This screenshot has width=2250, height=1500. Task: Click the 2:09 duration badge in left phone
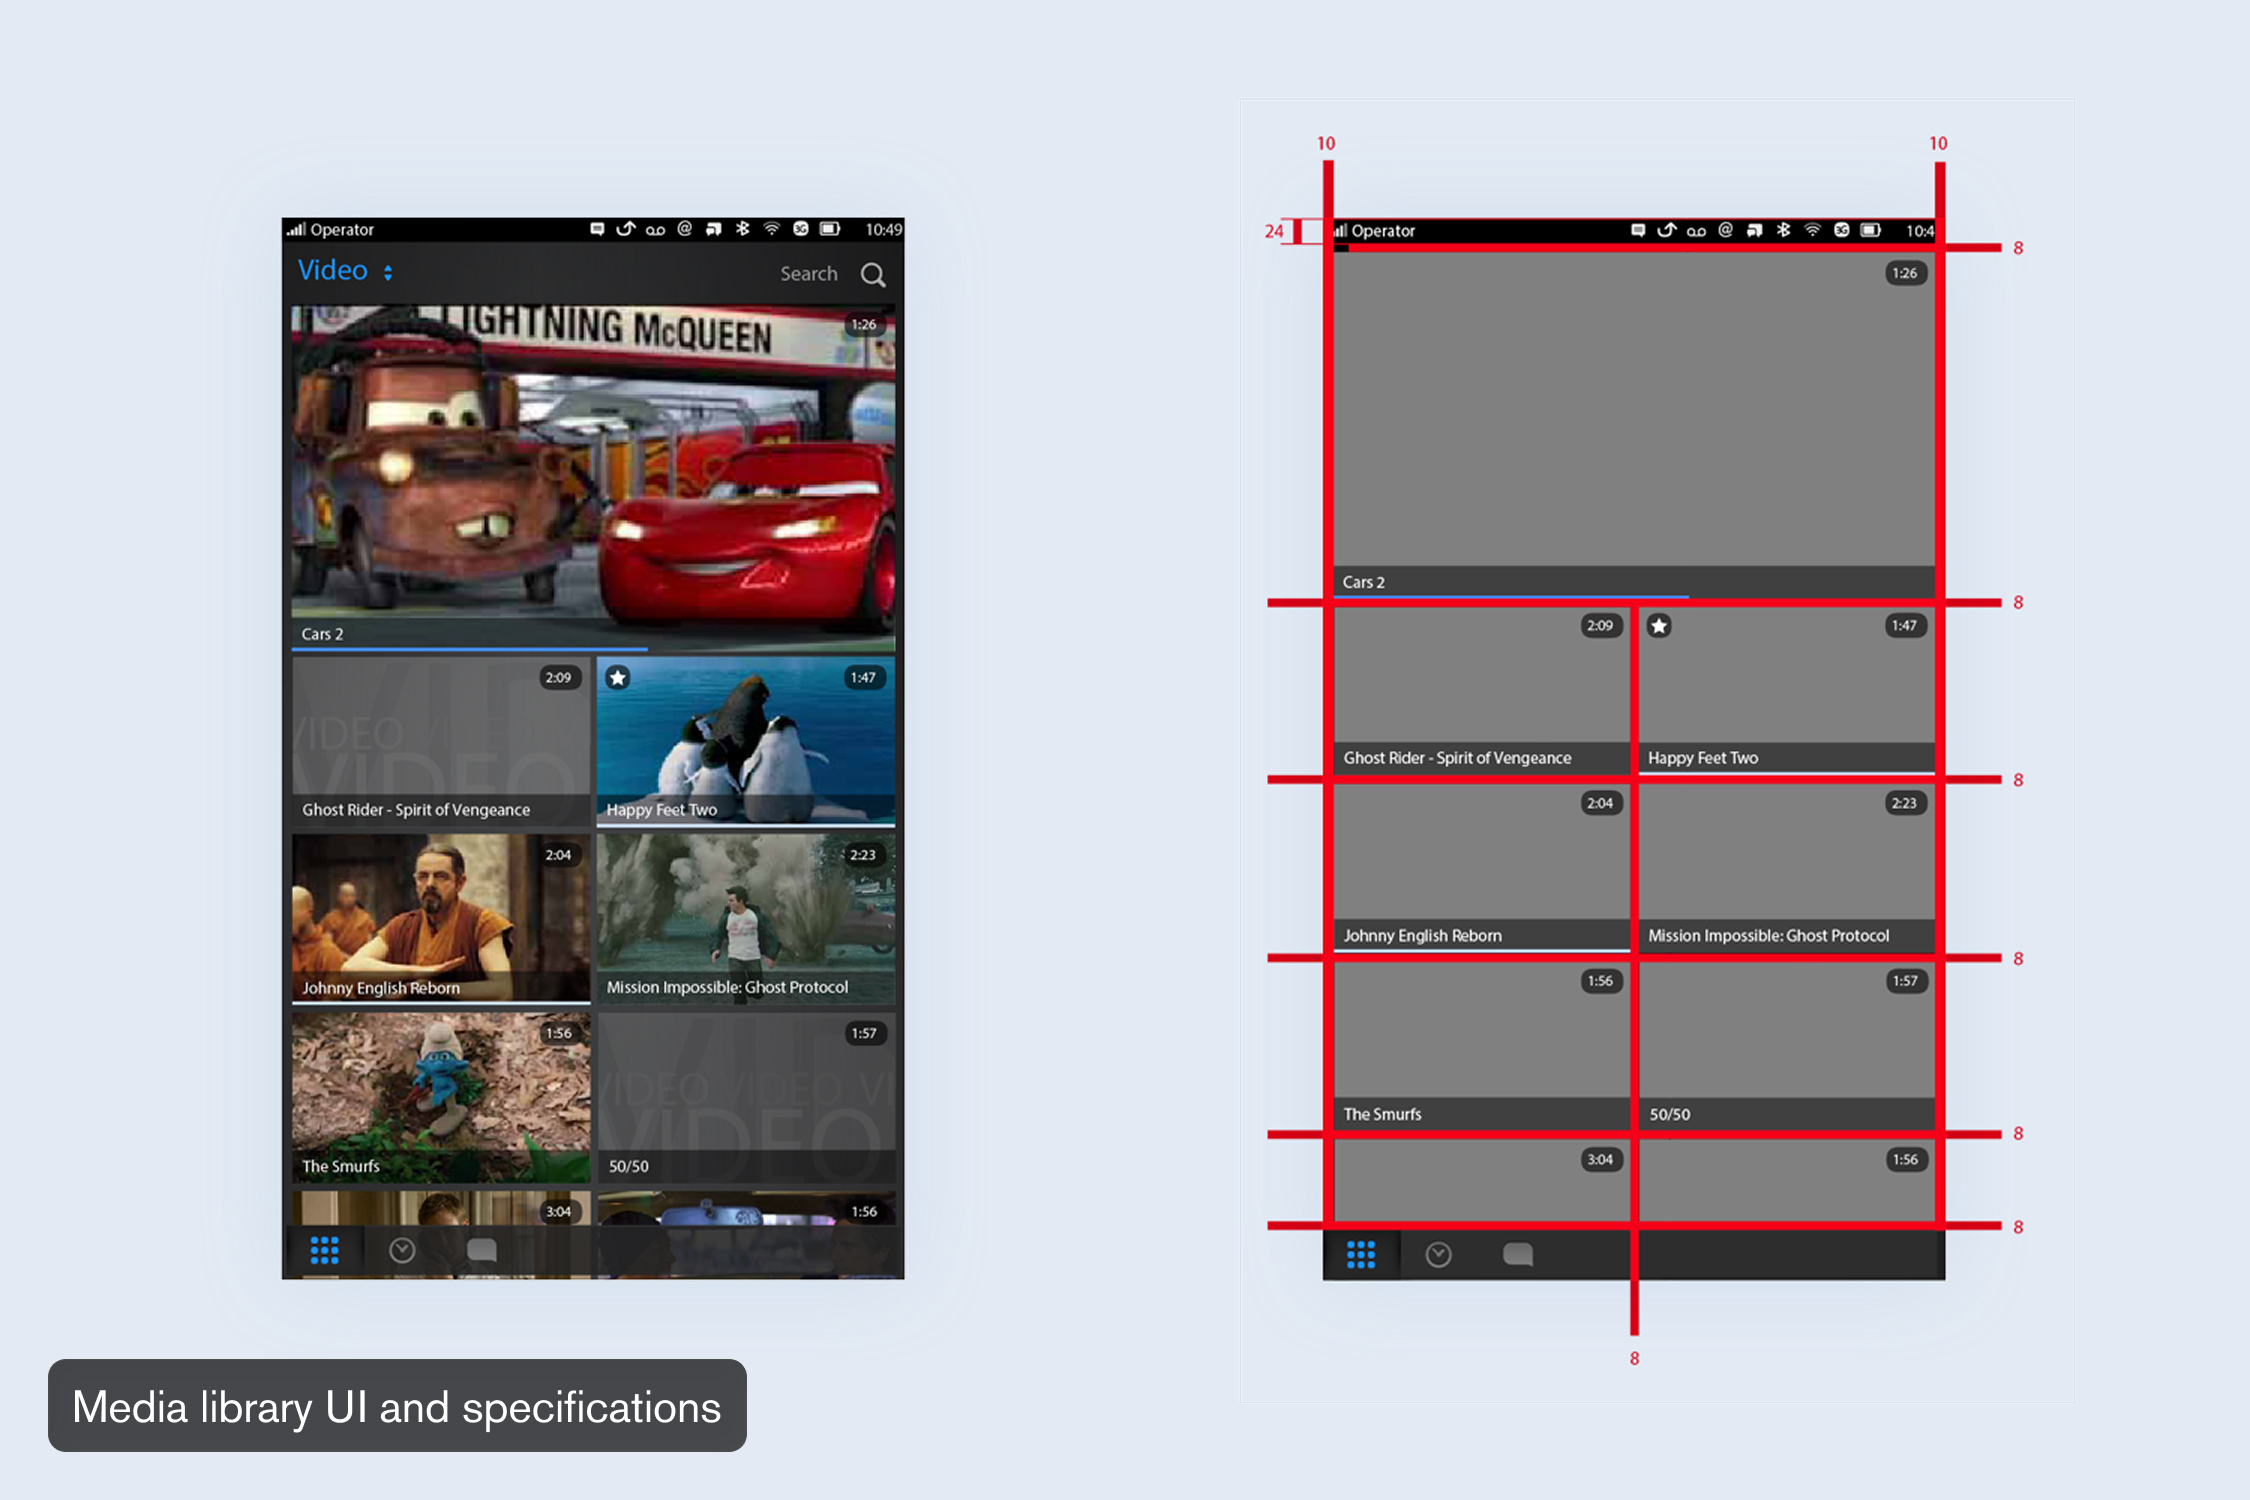click(559, 677)
